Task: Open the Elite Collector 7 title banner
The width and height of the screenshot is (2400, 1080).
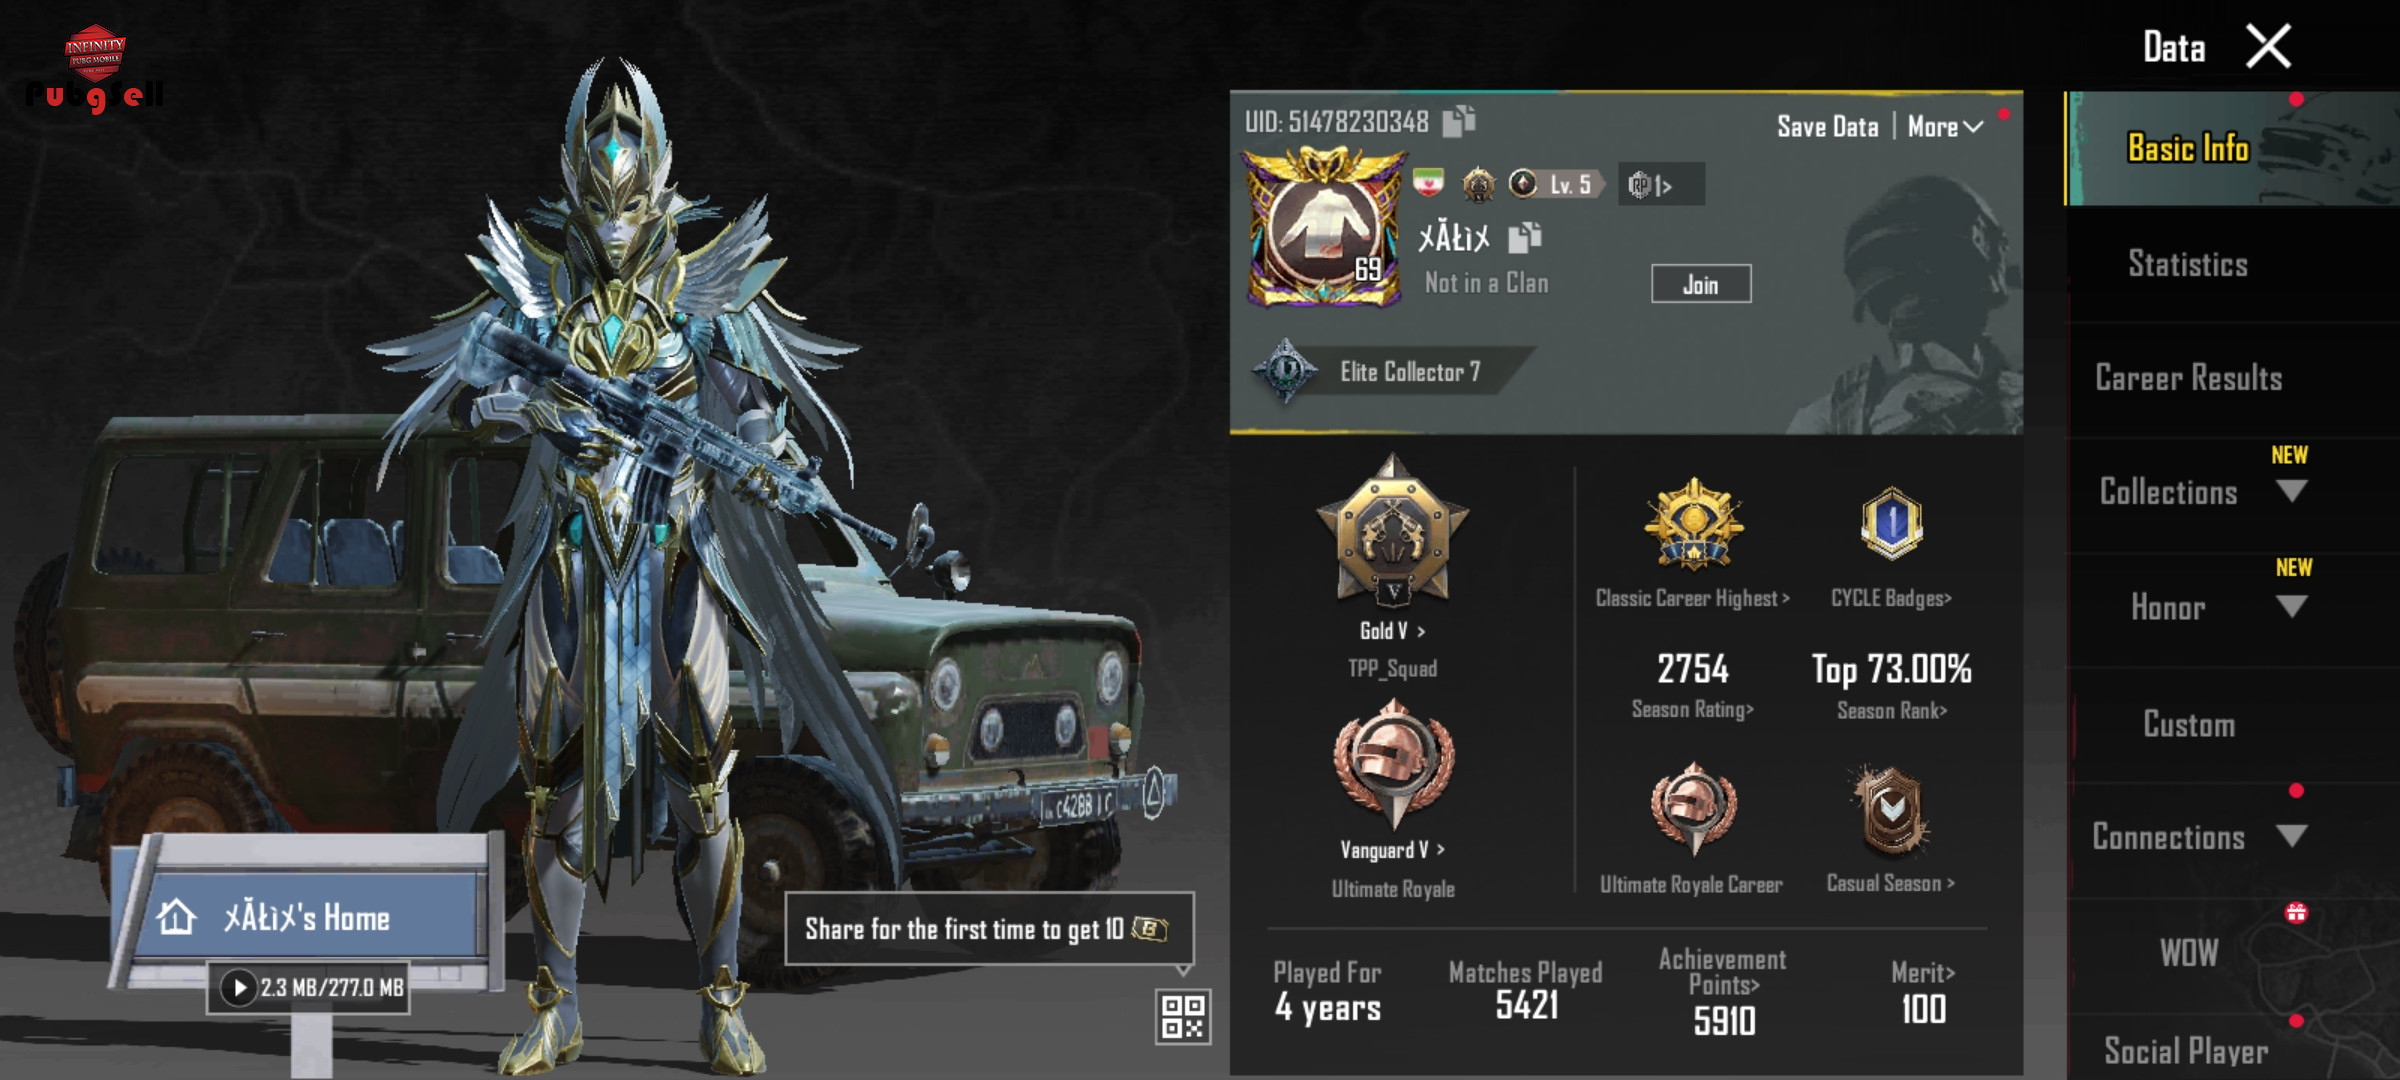Action: (1390, 371)
